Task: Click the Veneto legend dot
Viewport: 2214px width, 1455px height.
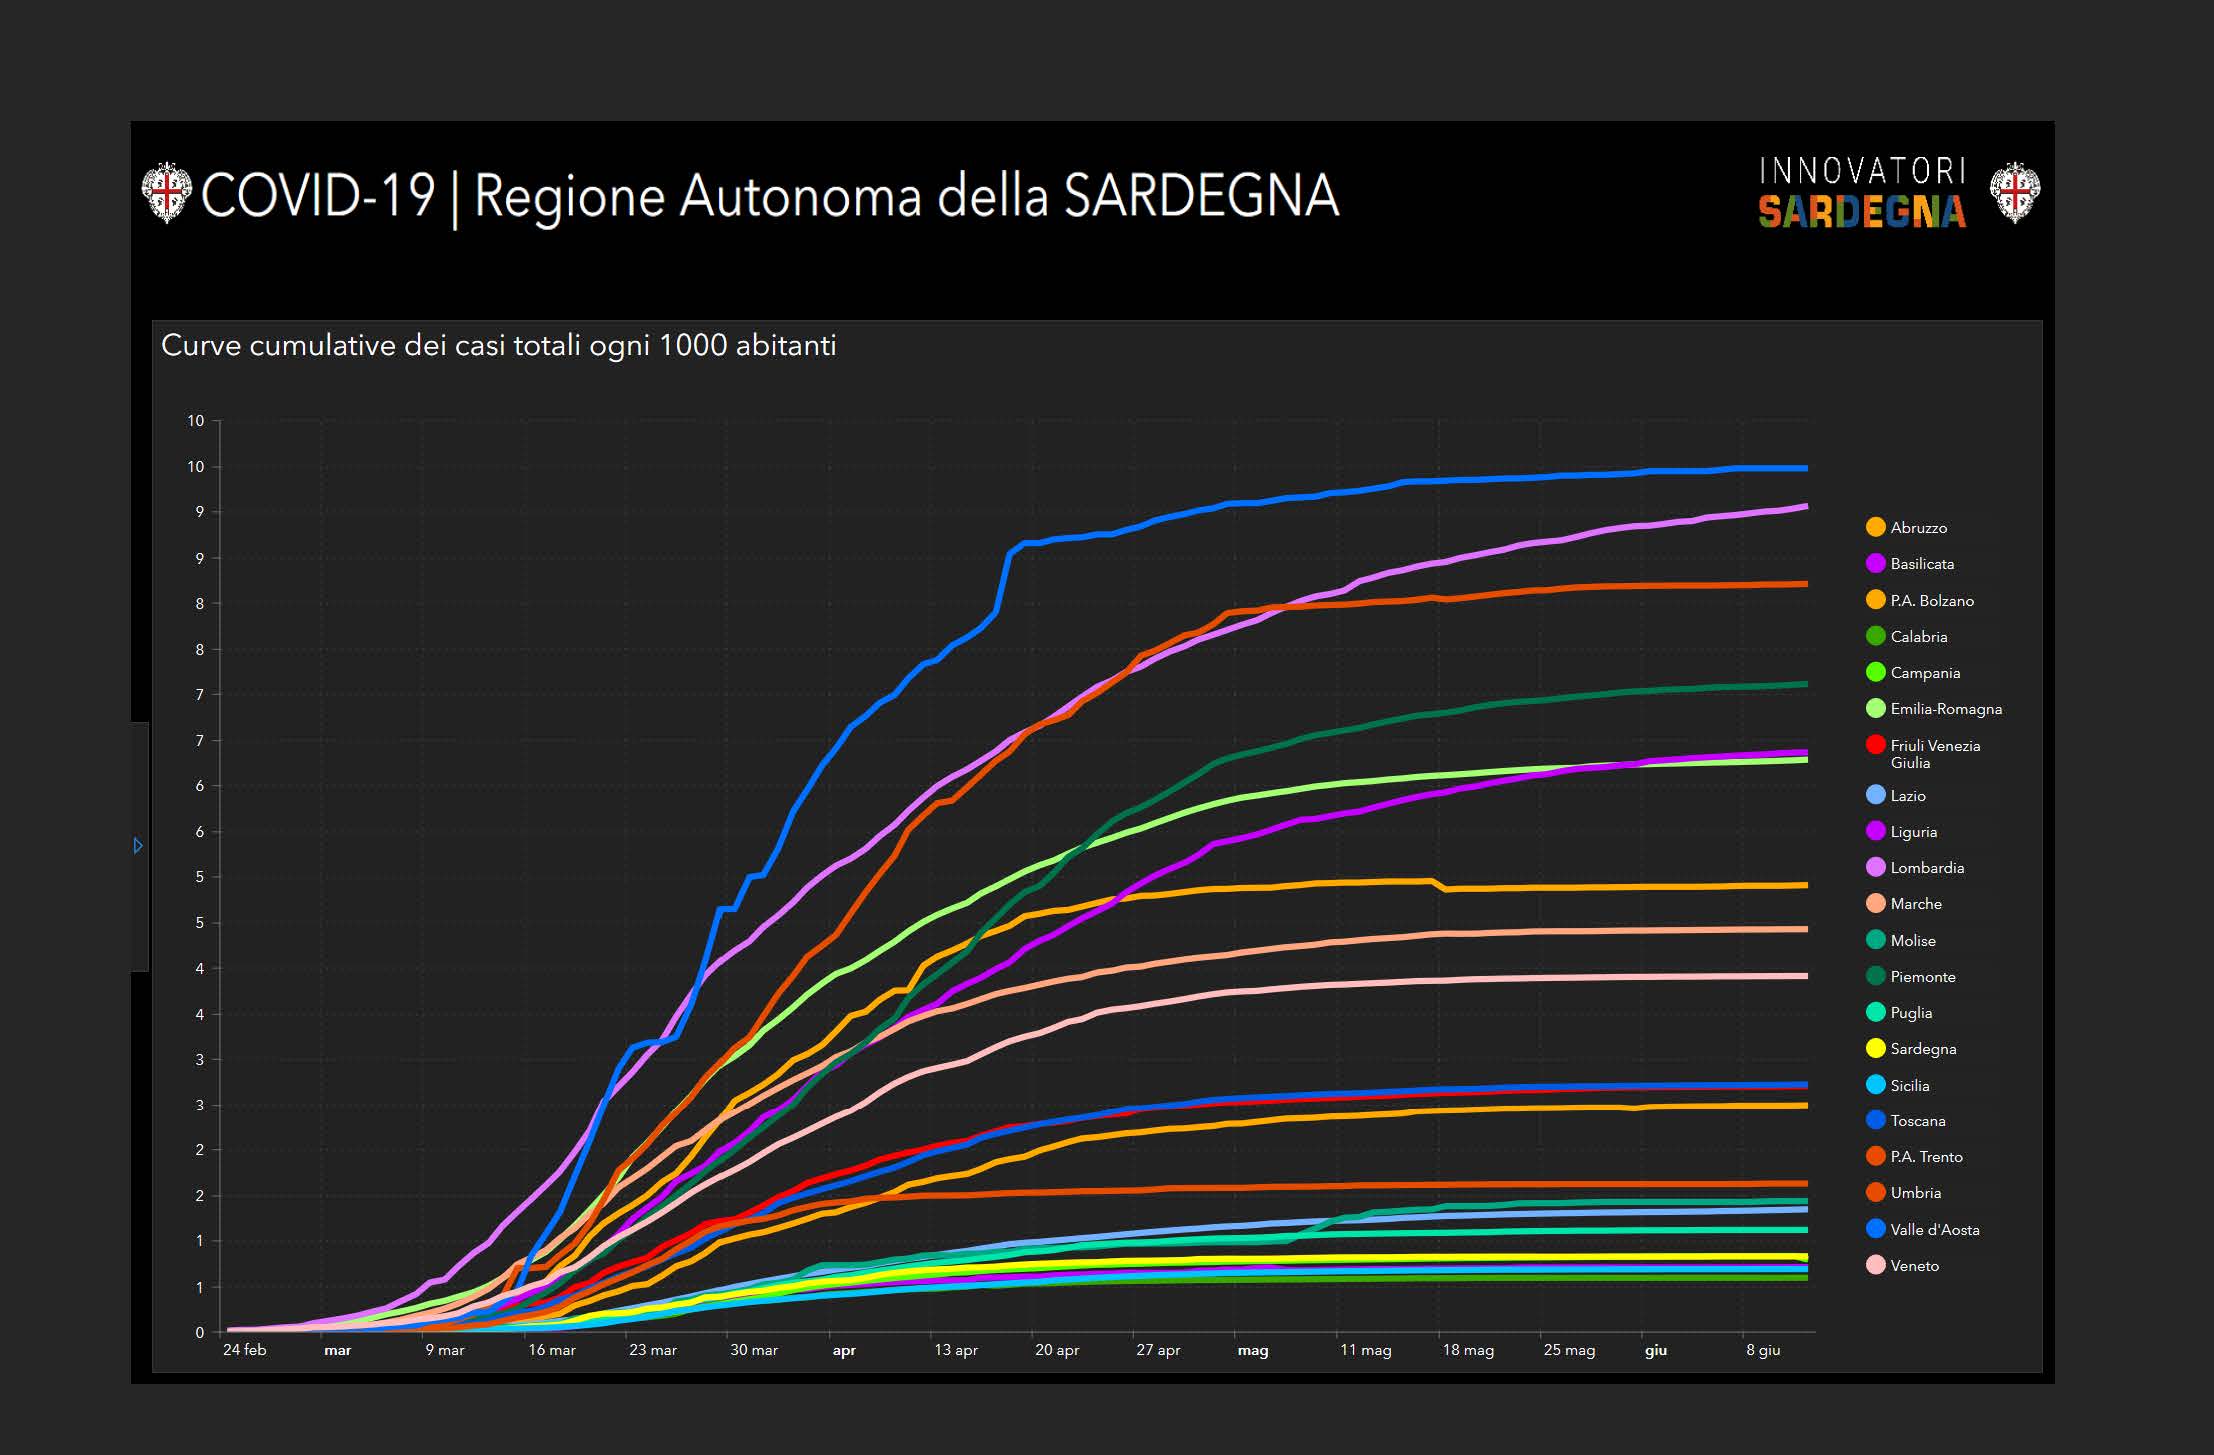Action: [1876, 1265]
